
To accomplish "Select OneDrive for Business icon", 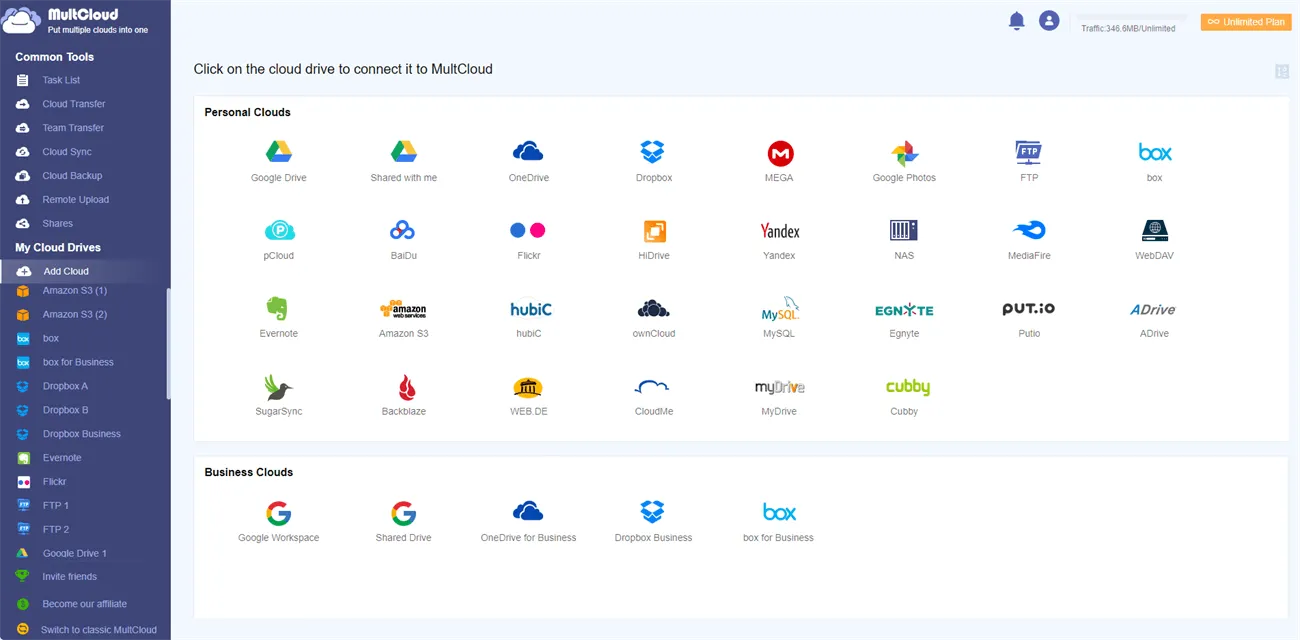I will (x=528, y=513).
